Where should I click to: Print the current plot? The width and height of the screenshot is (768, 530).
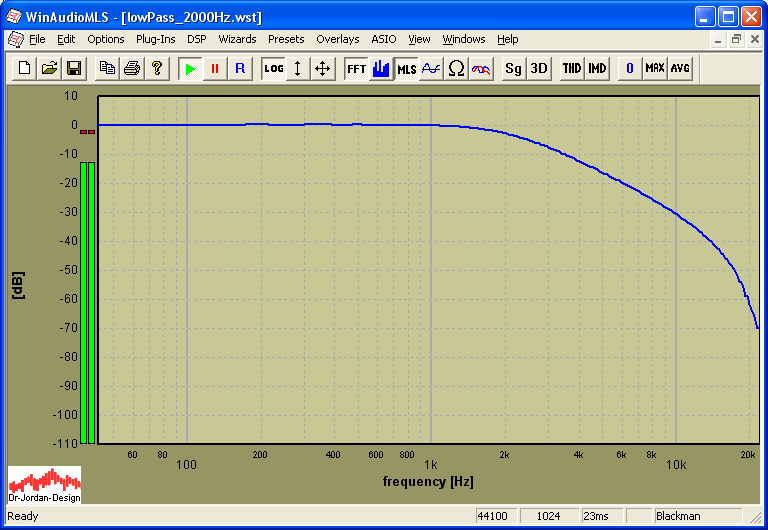[132, 68]
